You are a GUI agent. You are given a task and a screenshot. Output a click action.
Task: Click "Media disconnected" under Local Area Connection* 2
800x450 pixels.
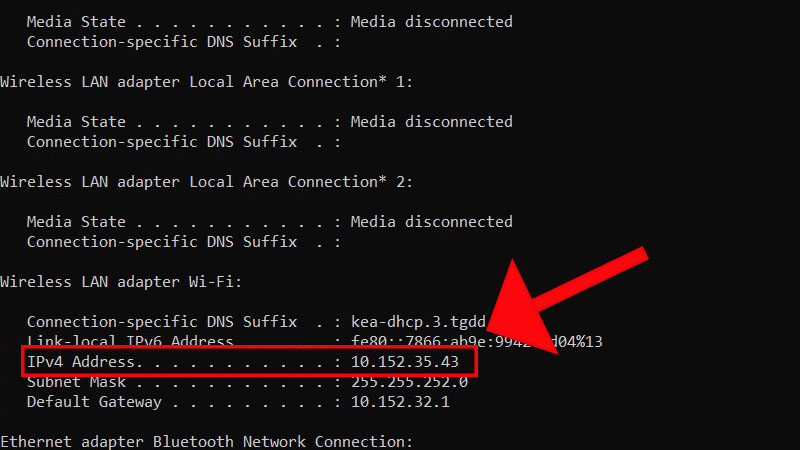[431, 222]
